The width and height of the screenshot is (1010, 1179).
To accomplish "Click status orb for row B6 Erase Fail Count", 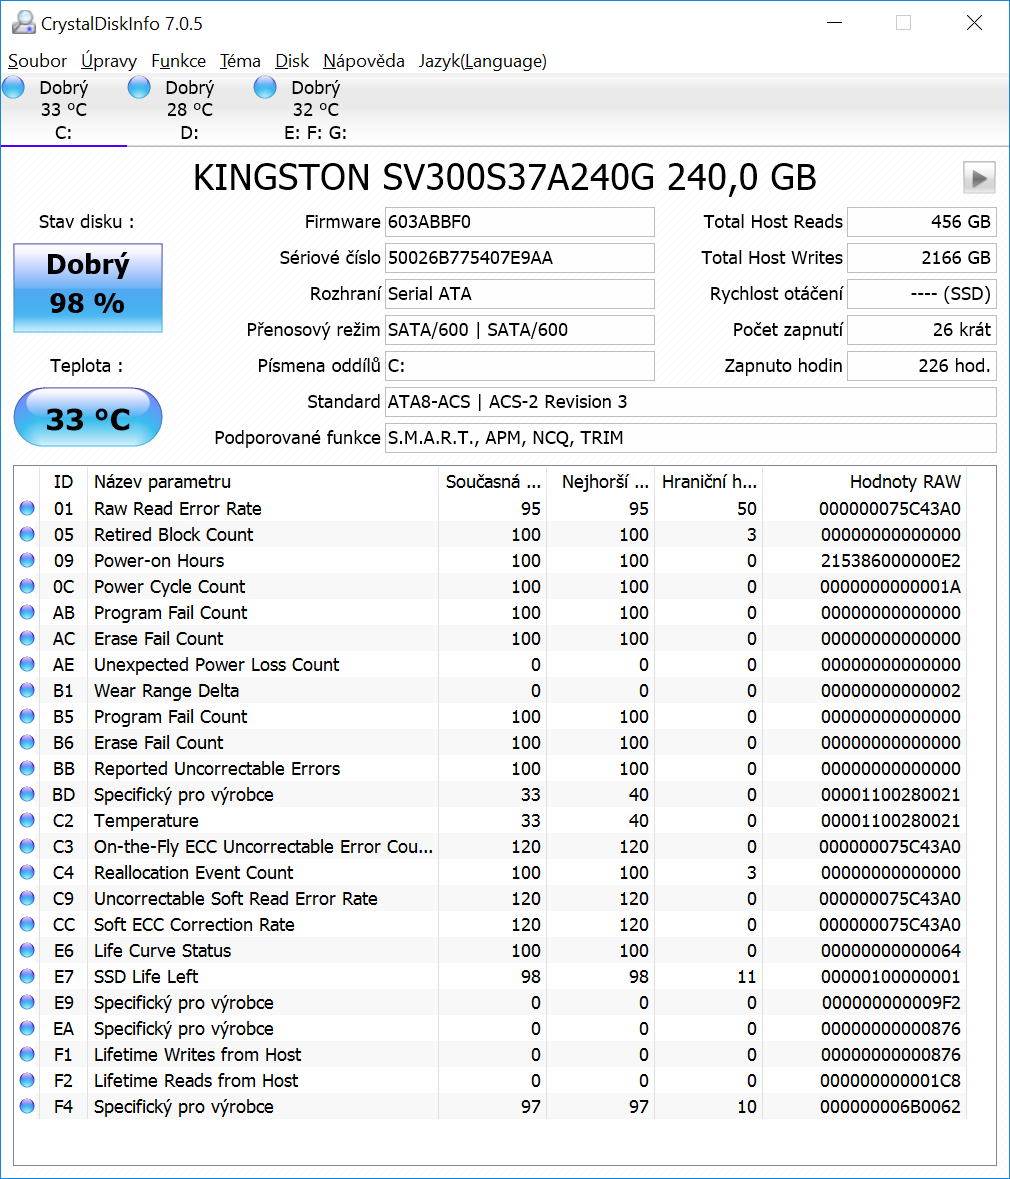I will pos(27,742).
